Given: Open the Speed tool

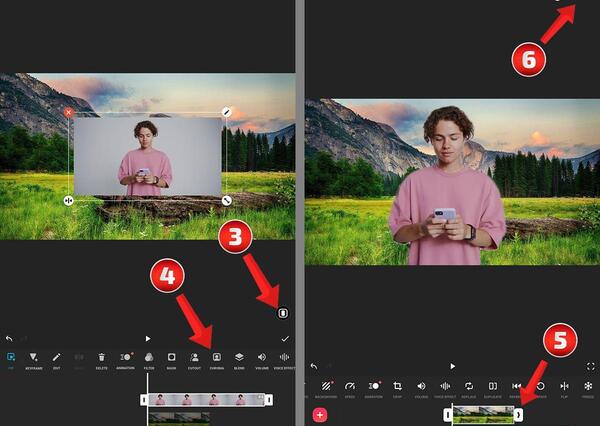Looking at the screenshot, I should pyautogui.click(x=350, y=389).
